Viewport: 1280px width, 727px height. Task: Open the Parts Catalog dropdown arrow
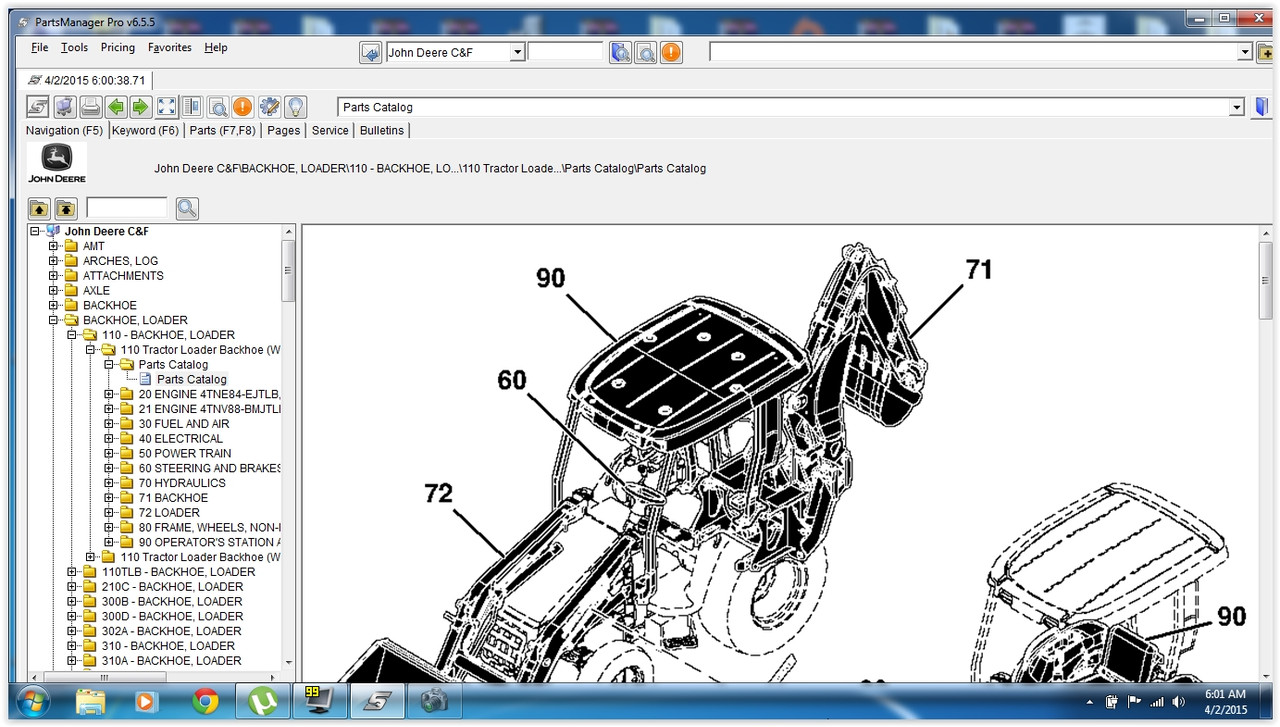click(1237, 107)
